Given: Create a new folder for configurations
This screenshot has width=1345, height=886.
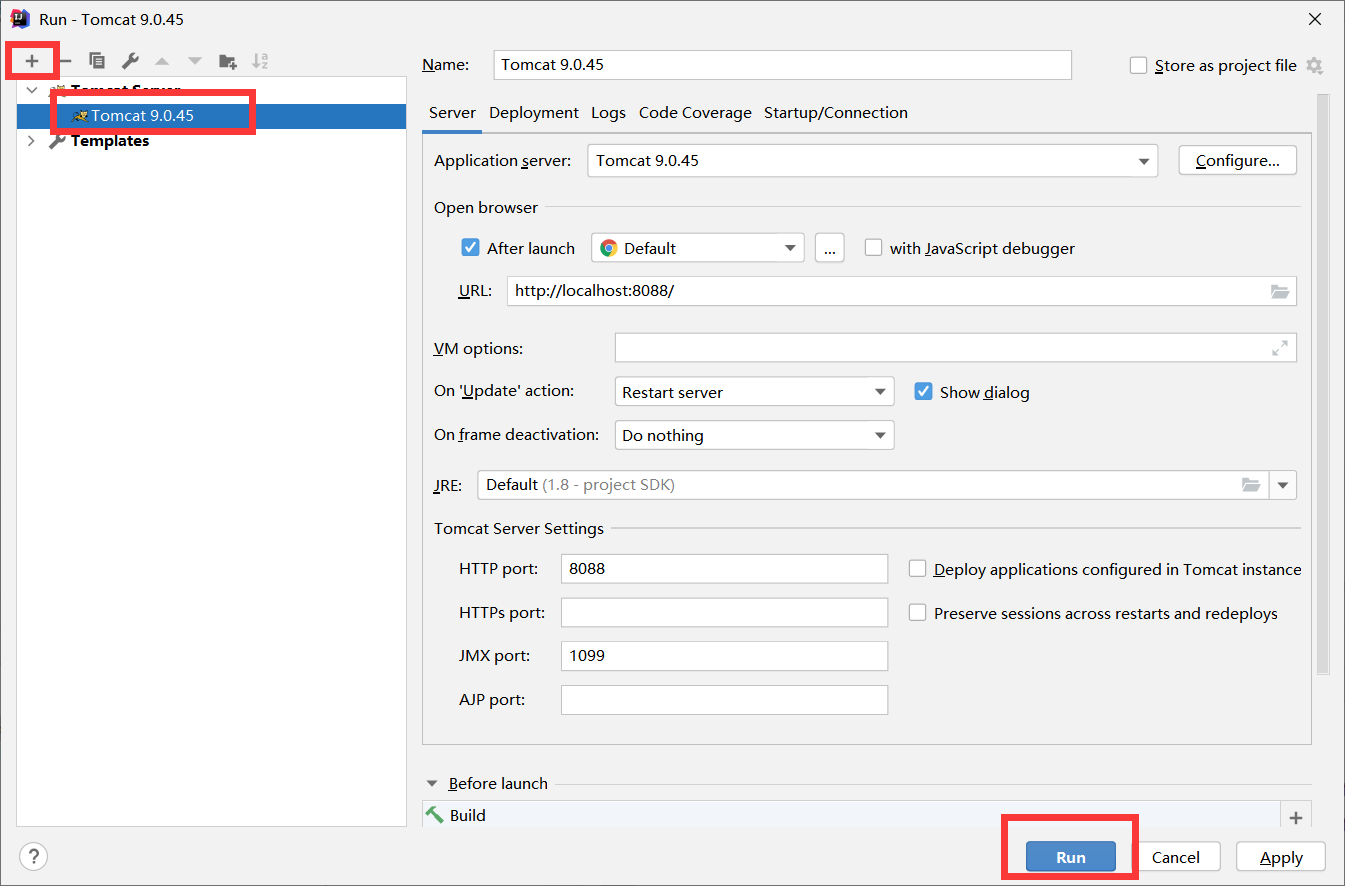Looking at the screenshot, I should [x=228, y=61].
